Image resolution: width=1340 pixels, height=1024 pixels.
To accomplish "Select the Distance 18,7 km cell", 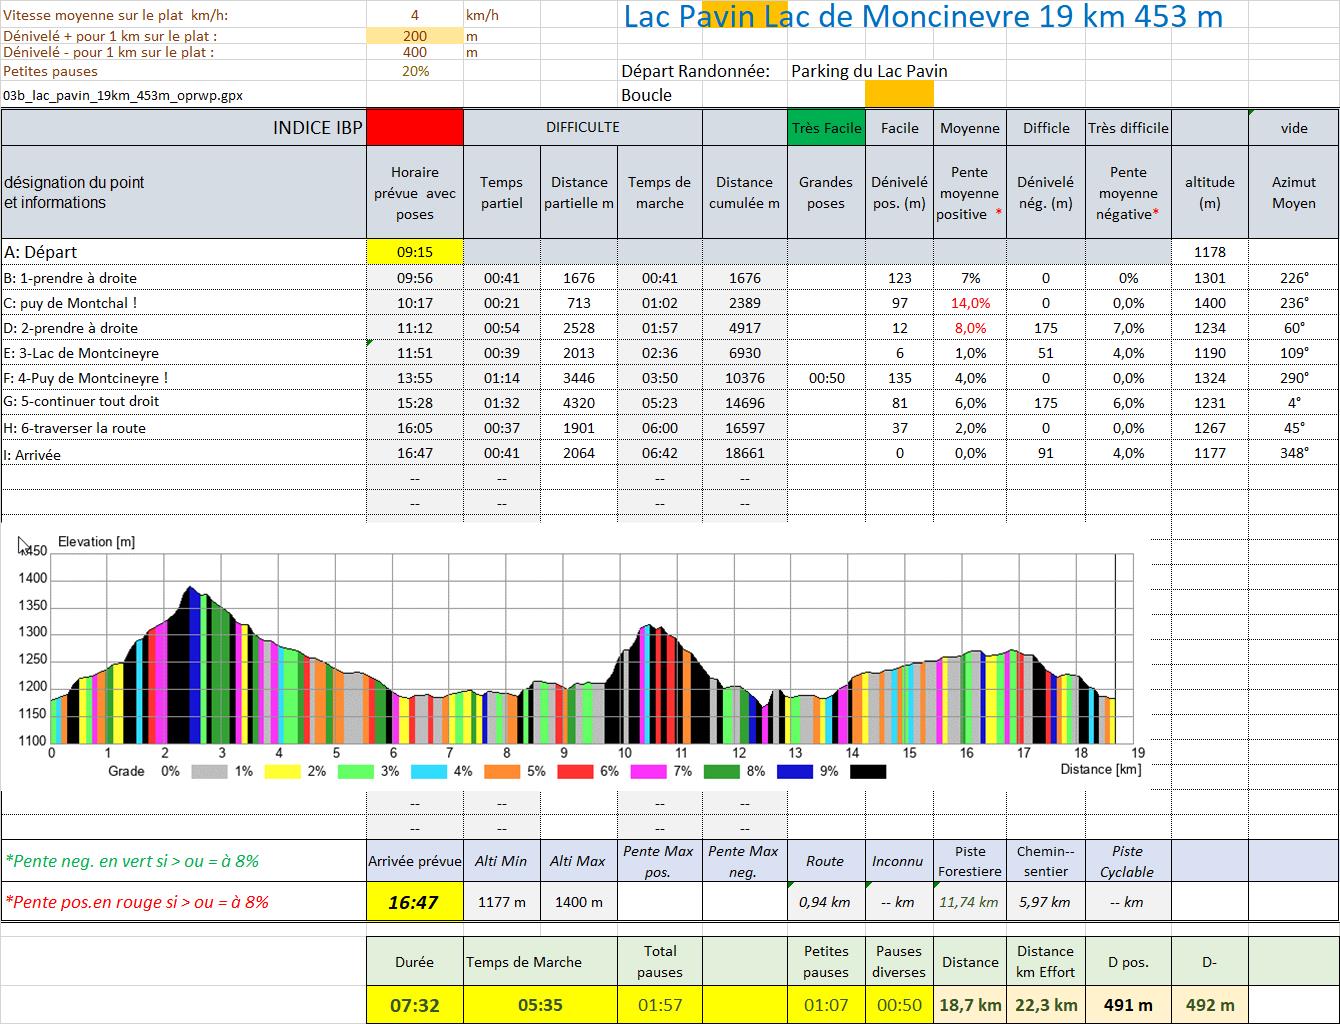I will click(969, 1005).
